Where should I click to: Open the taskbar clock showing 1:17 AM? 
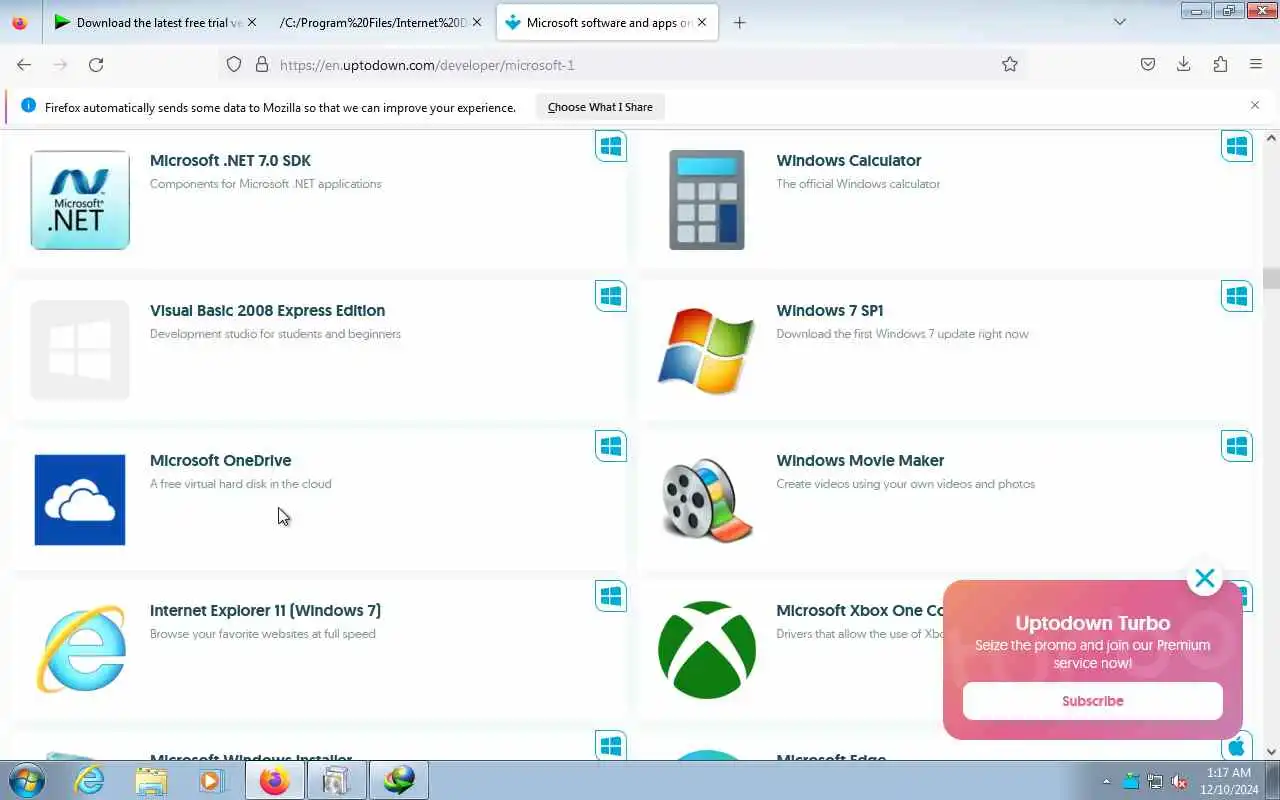click(x=1229, y=781)
